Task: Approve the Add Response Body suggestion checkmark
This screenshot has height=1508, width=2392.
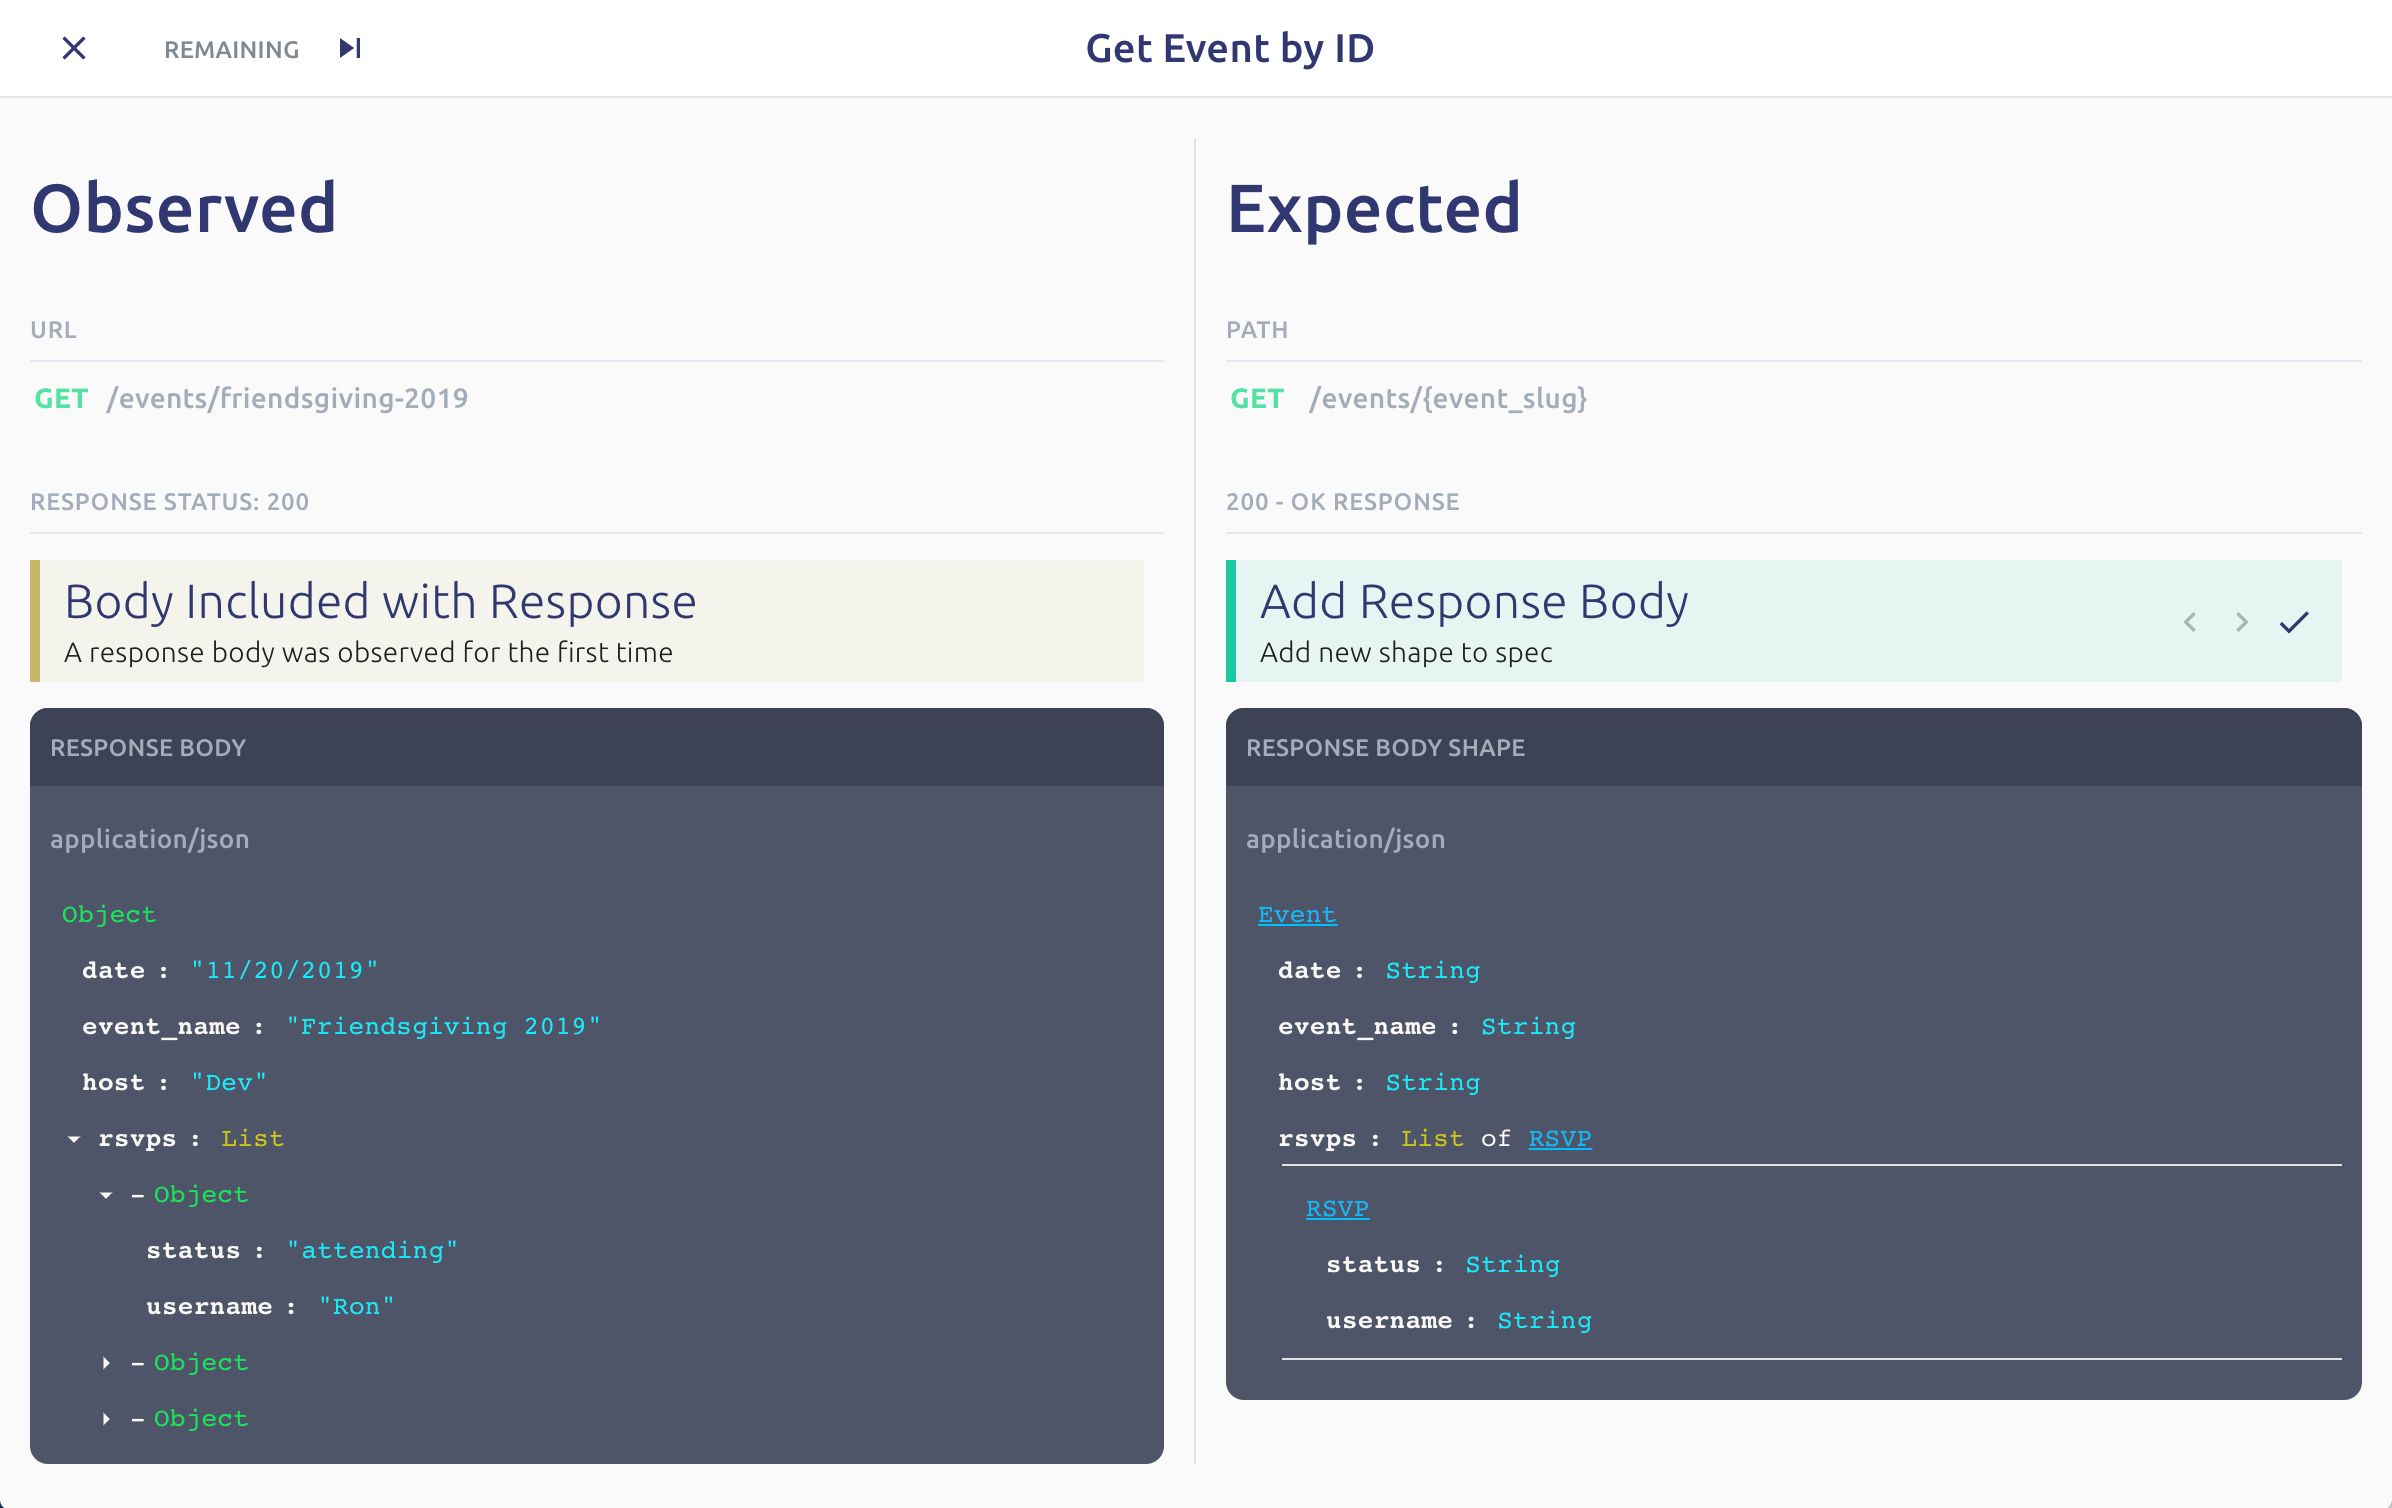Action: pos(2294,622)
